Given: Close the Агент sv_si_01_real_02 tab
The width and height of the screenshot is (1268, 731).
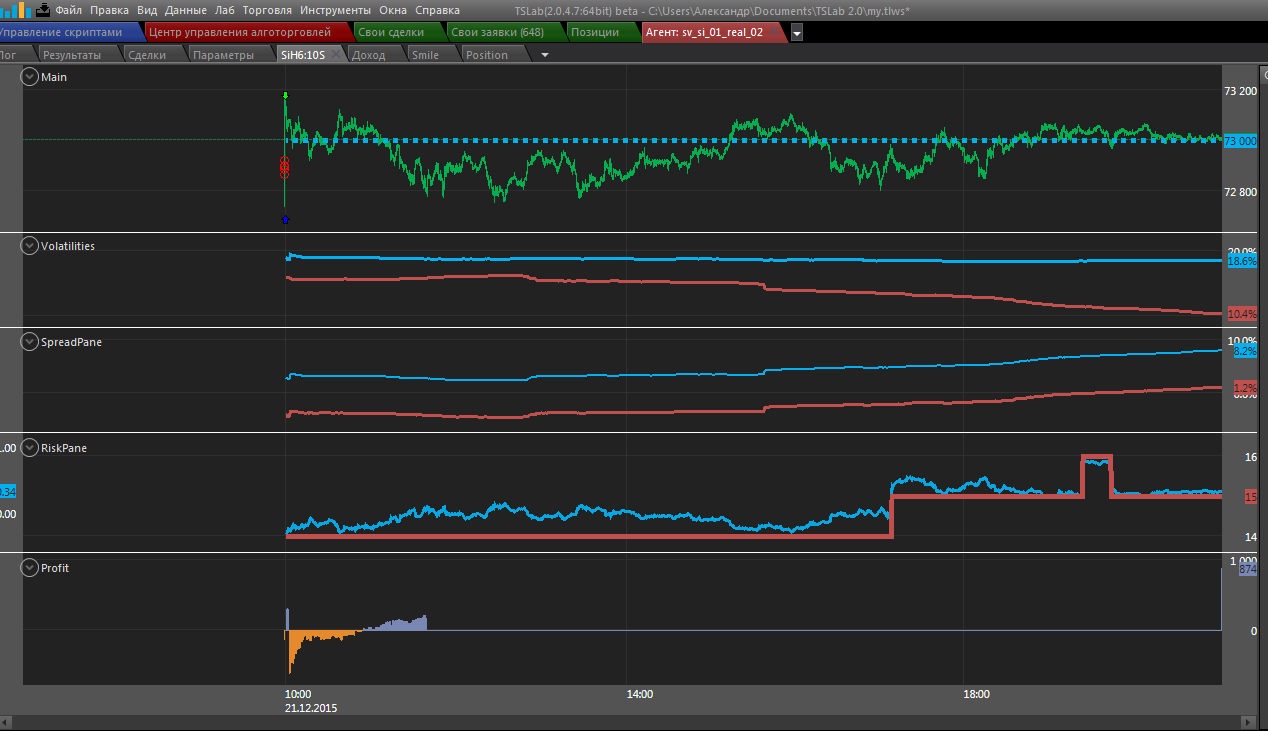Looking at the screenshot, I should click(x=776, y=32).
